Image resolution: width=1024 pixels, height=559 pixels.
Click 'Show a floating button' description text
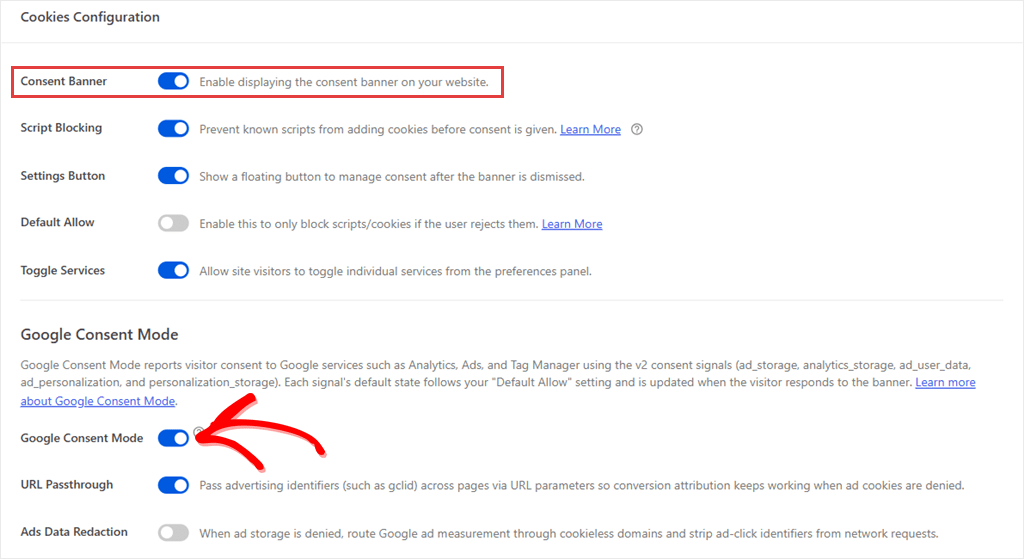[x=392, y=177]
